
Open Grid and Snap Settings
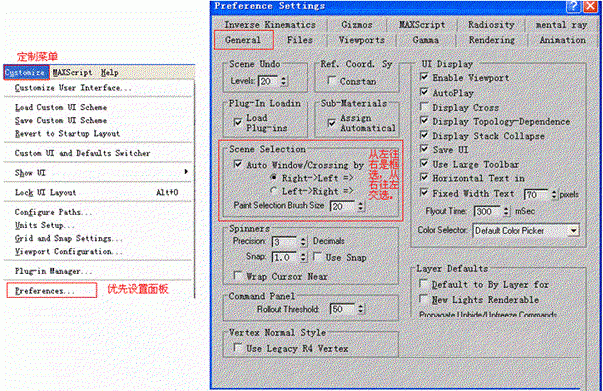(x=68, y=238)
